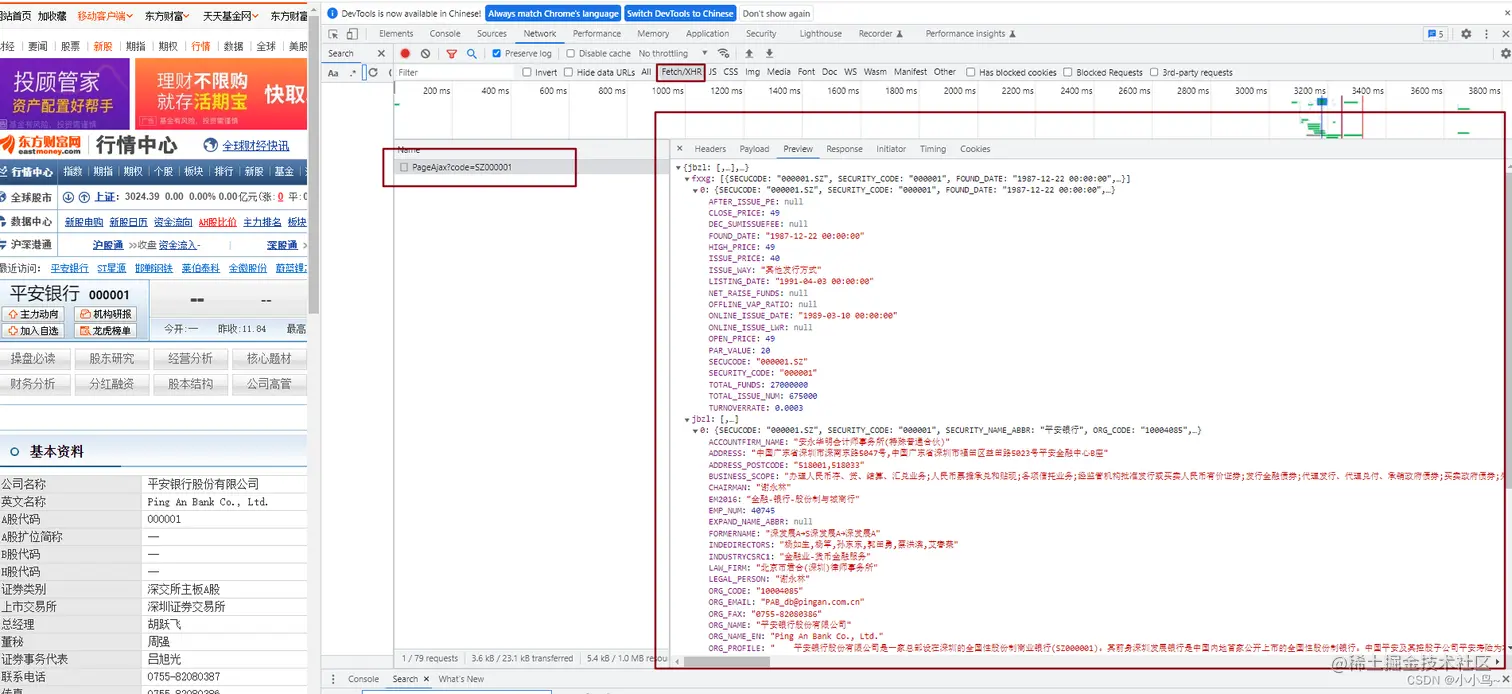Collapse the fxxg array node

(x=687, y=178)
